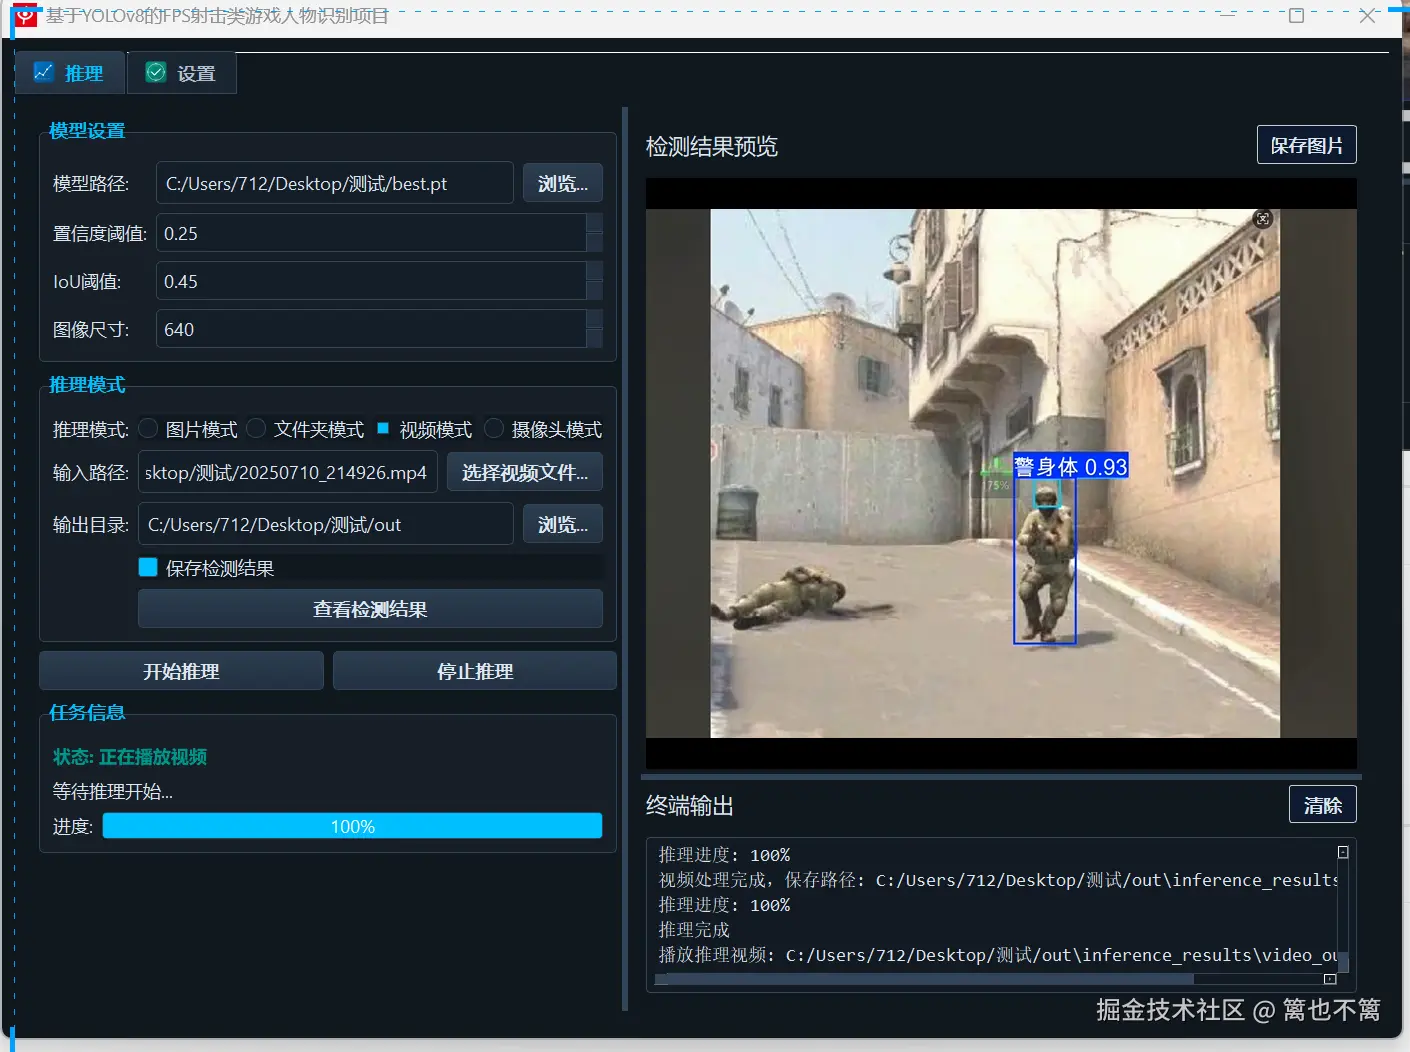Lower the 图像尺寸 value with down arrow

tap(595, 339)
